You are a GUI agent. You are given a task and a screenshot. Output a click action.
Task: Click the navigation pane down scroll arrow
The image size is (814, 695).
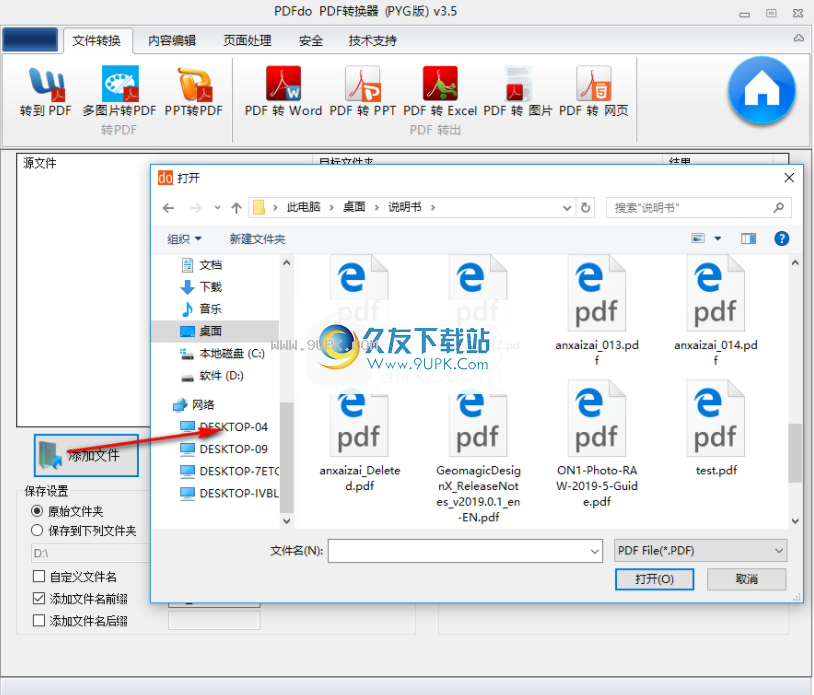click(x=286, y=521)
